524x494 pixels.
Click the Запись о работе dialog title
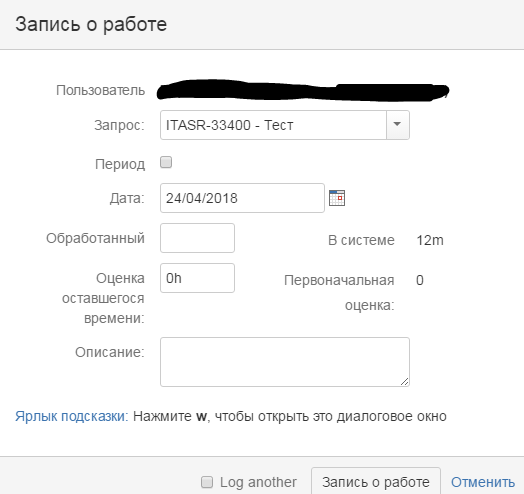[x=91, y=24]
